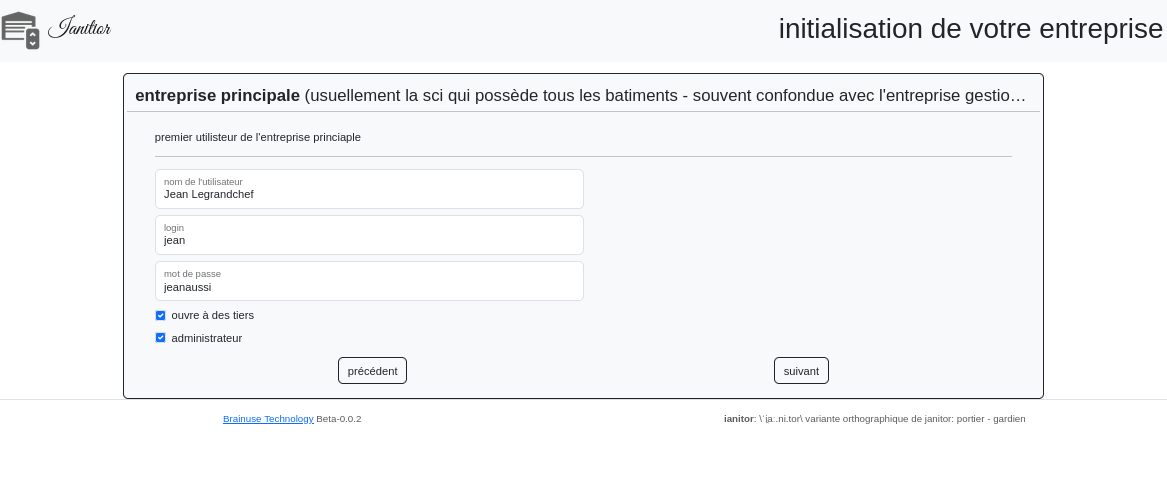
Task: Uncheck the "ouvre à des tiers" checkbox
Action: click(160, 315)
